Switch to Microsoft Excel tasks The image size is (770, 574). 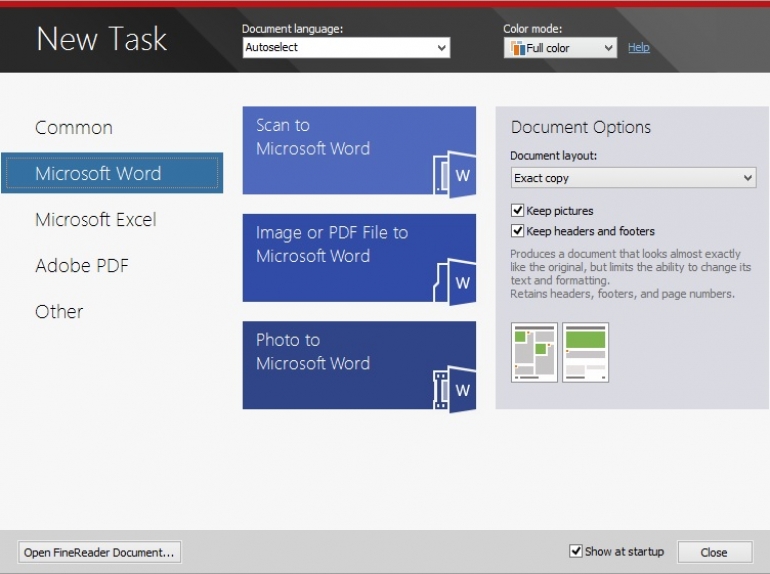(x=96, y=219)
